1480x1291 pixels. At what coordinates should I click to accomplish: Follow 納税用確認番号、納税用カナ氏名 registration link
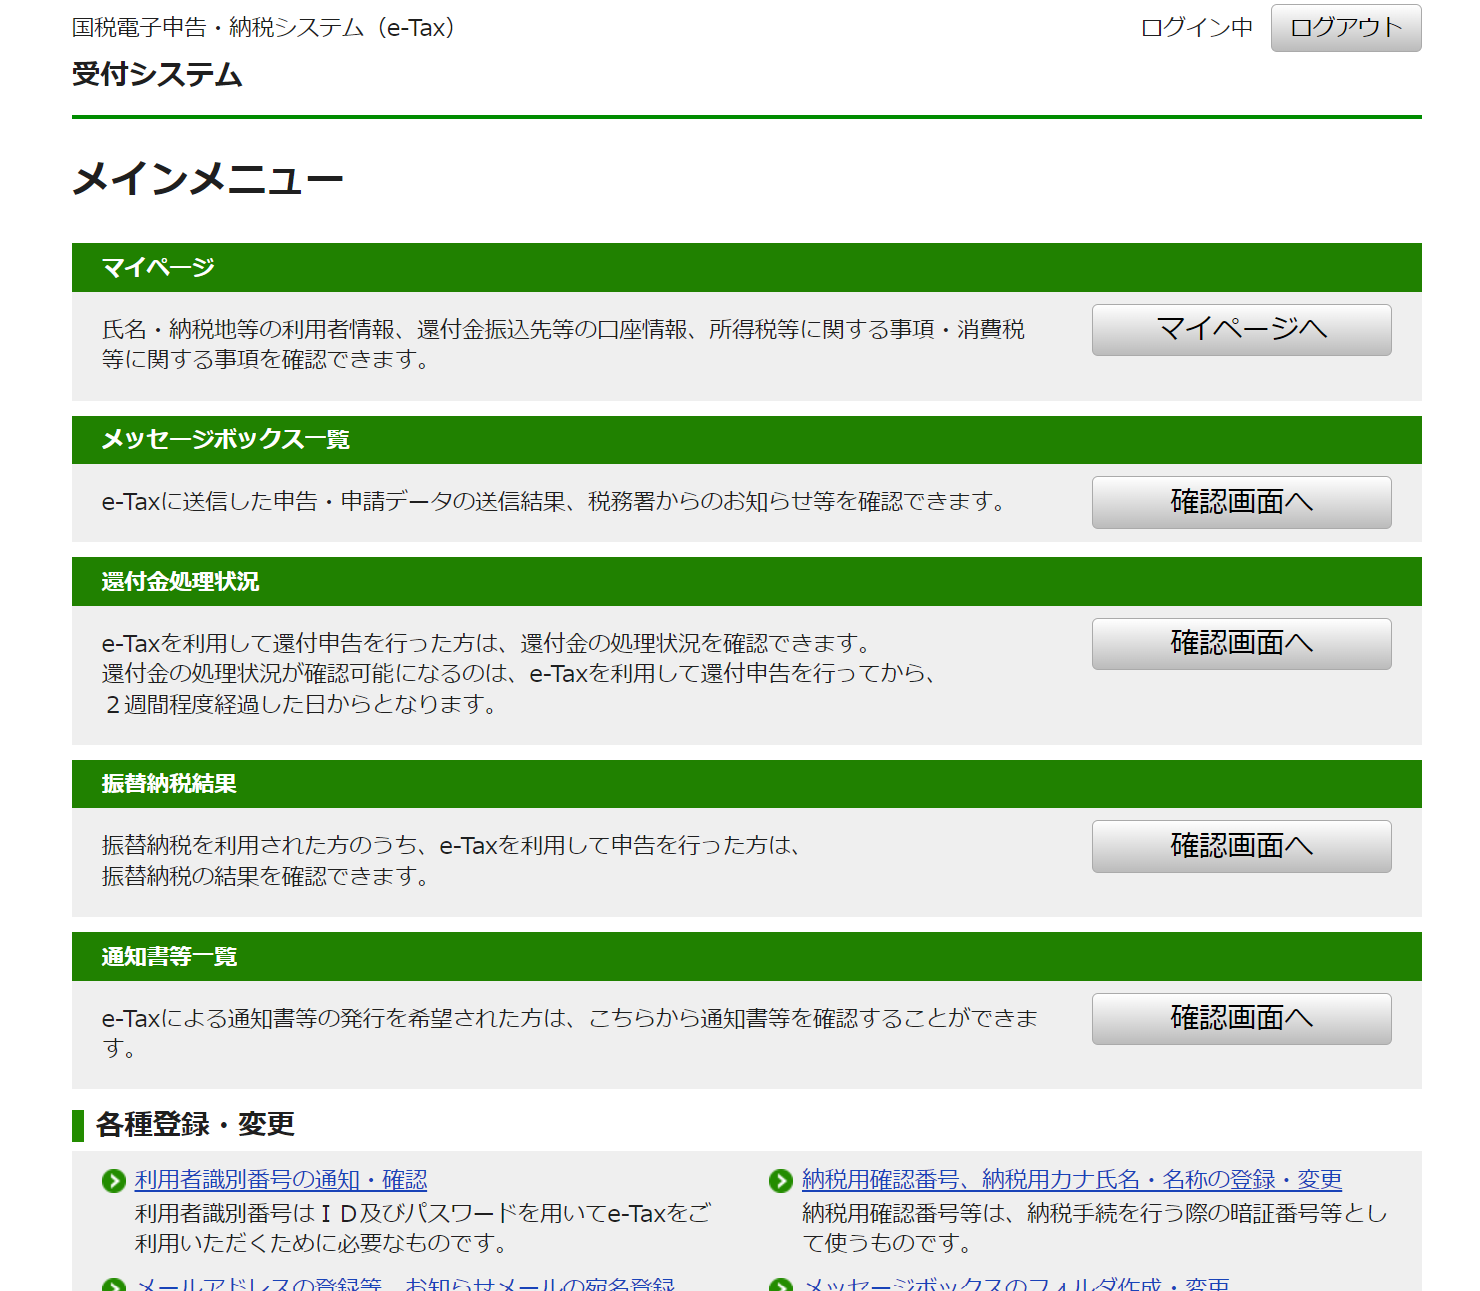click(x=1071, y=1180)
